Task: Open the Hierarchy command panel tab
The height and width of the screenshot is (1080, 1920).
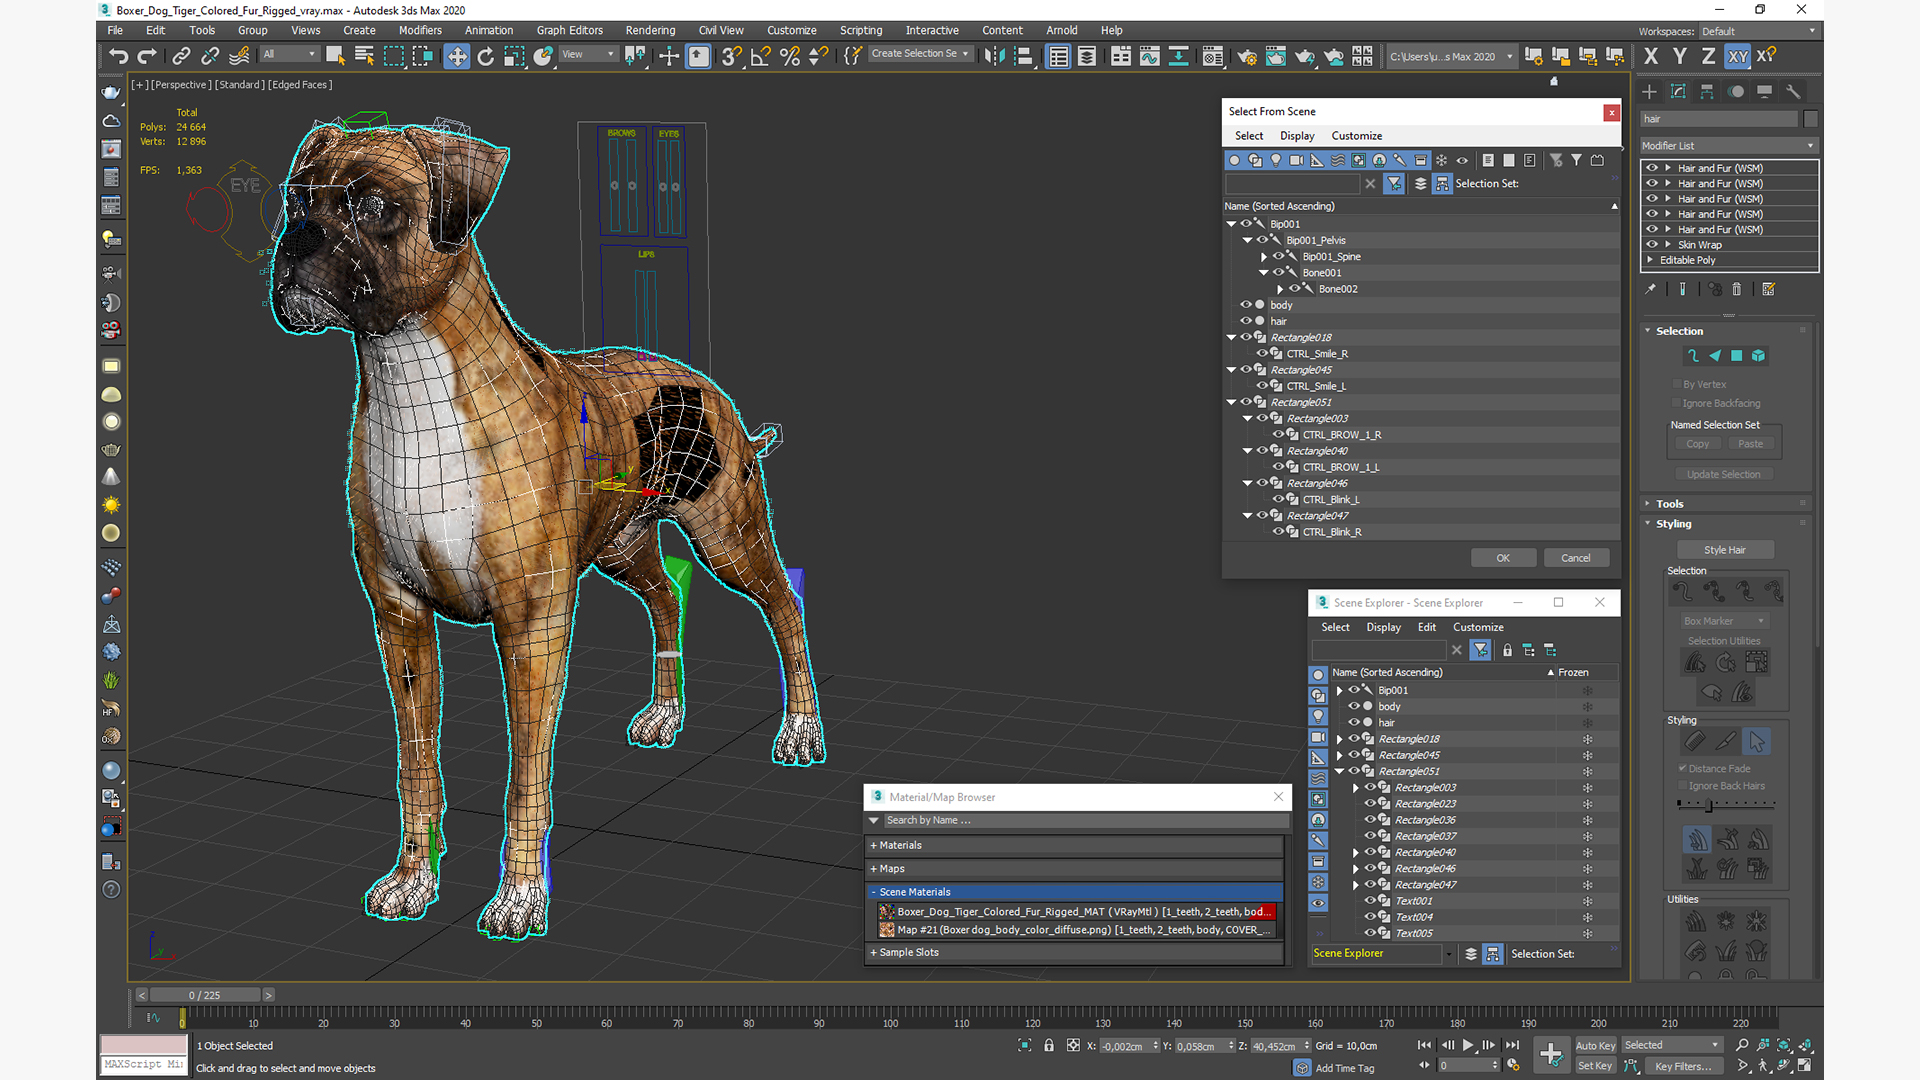Action: pyautogui.click(x=1707, y=92)
